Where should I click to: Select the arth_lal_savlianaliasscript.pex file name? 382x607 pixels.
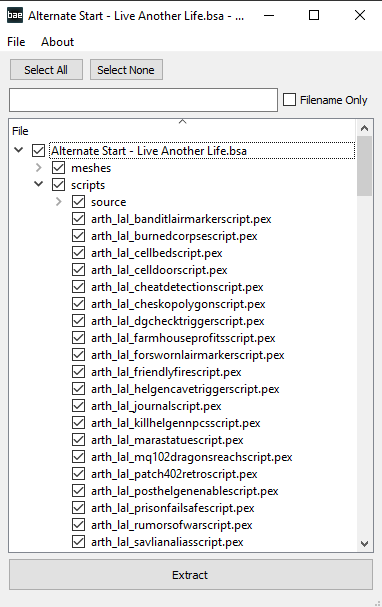click(167, 542)
